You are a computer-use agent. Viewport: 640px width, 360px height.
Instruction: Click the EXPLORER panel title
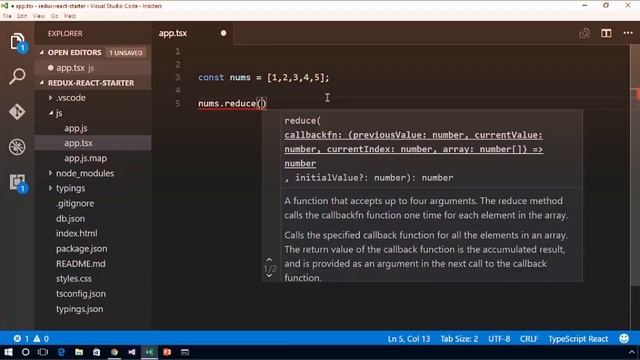click(65, 33)
